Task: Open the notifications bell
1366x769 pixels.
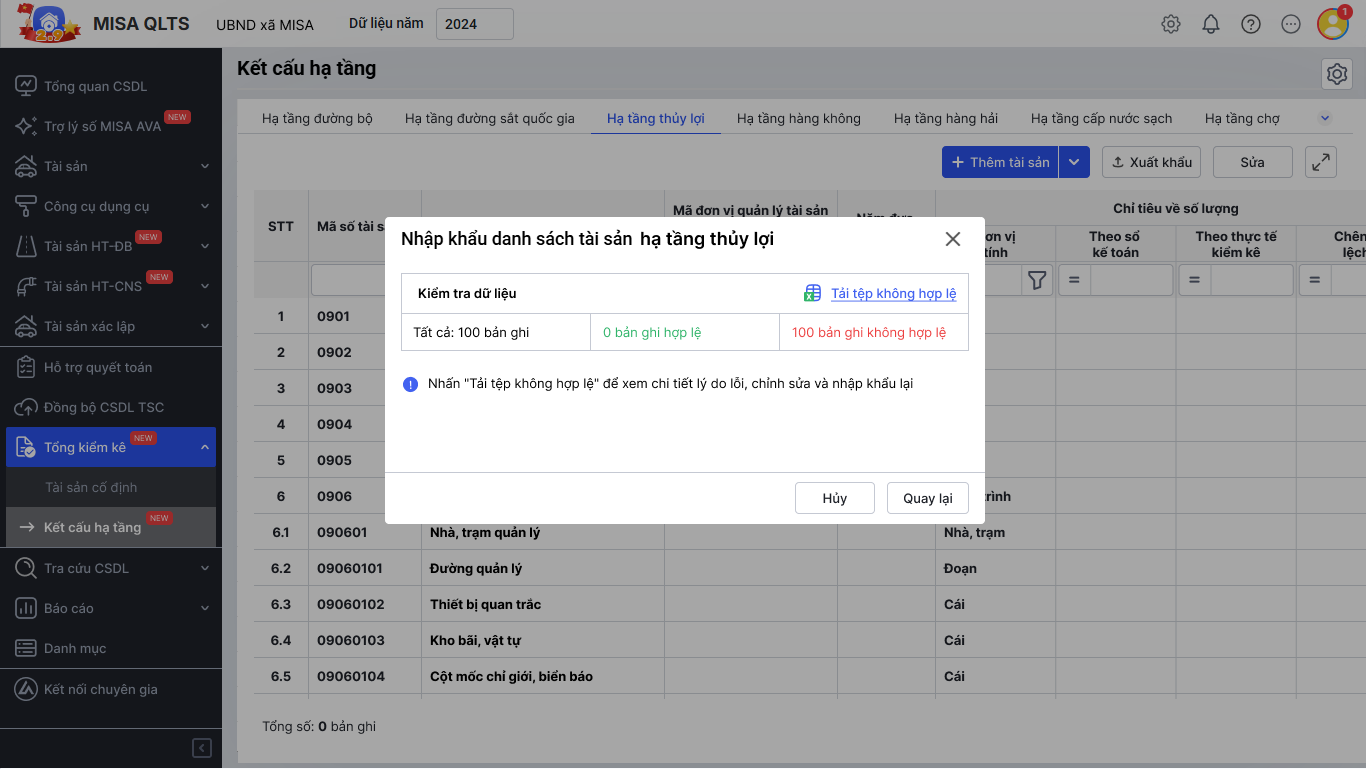Action: (1211, 24)
